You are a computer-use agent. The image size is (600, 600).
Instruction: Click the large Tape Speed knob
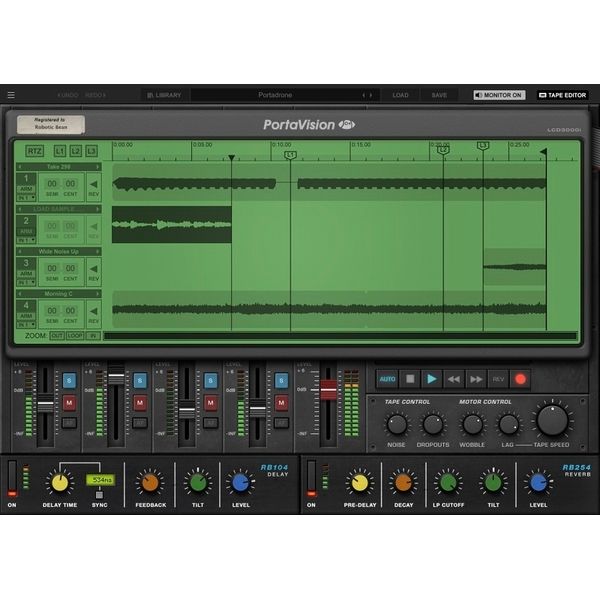(552, 420)
